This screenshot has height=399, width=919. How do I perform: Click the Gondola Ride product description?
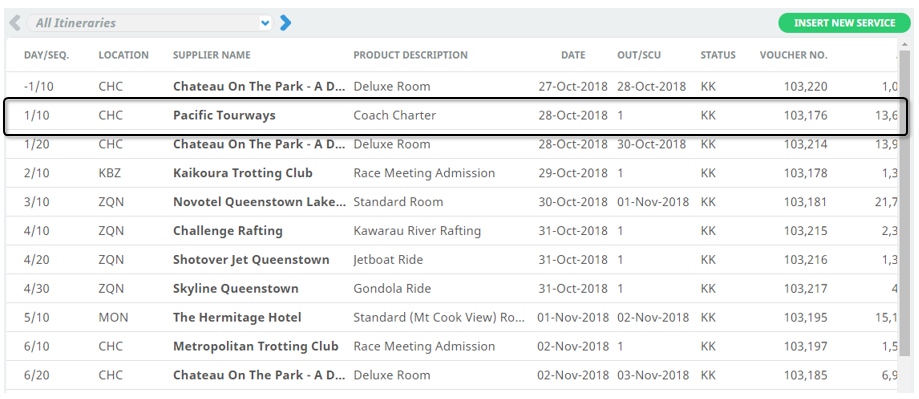[x=392, y=289]
